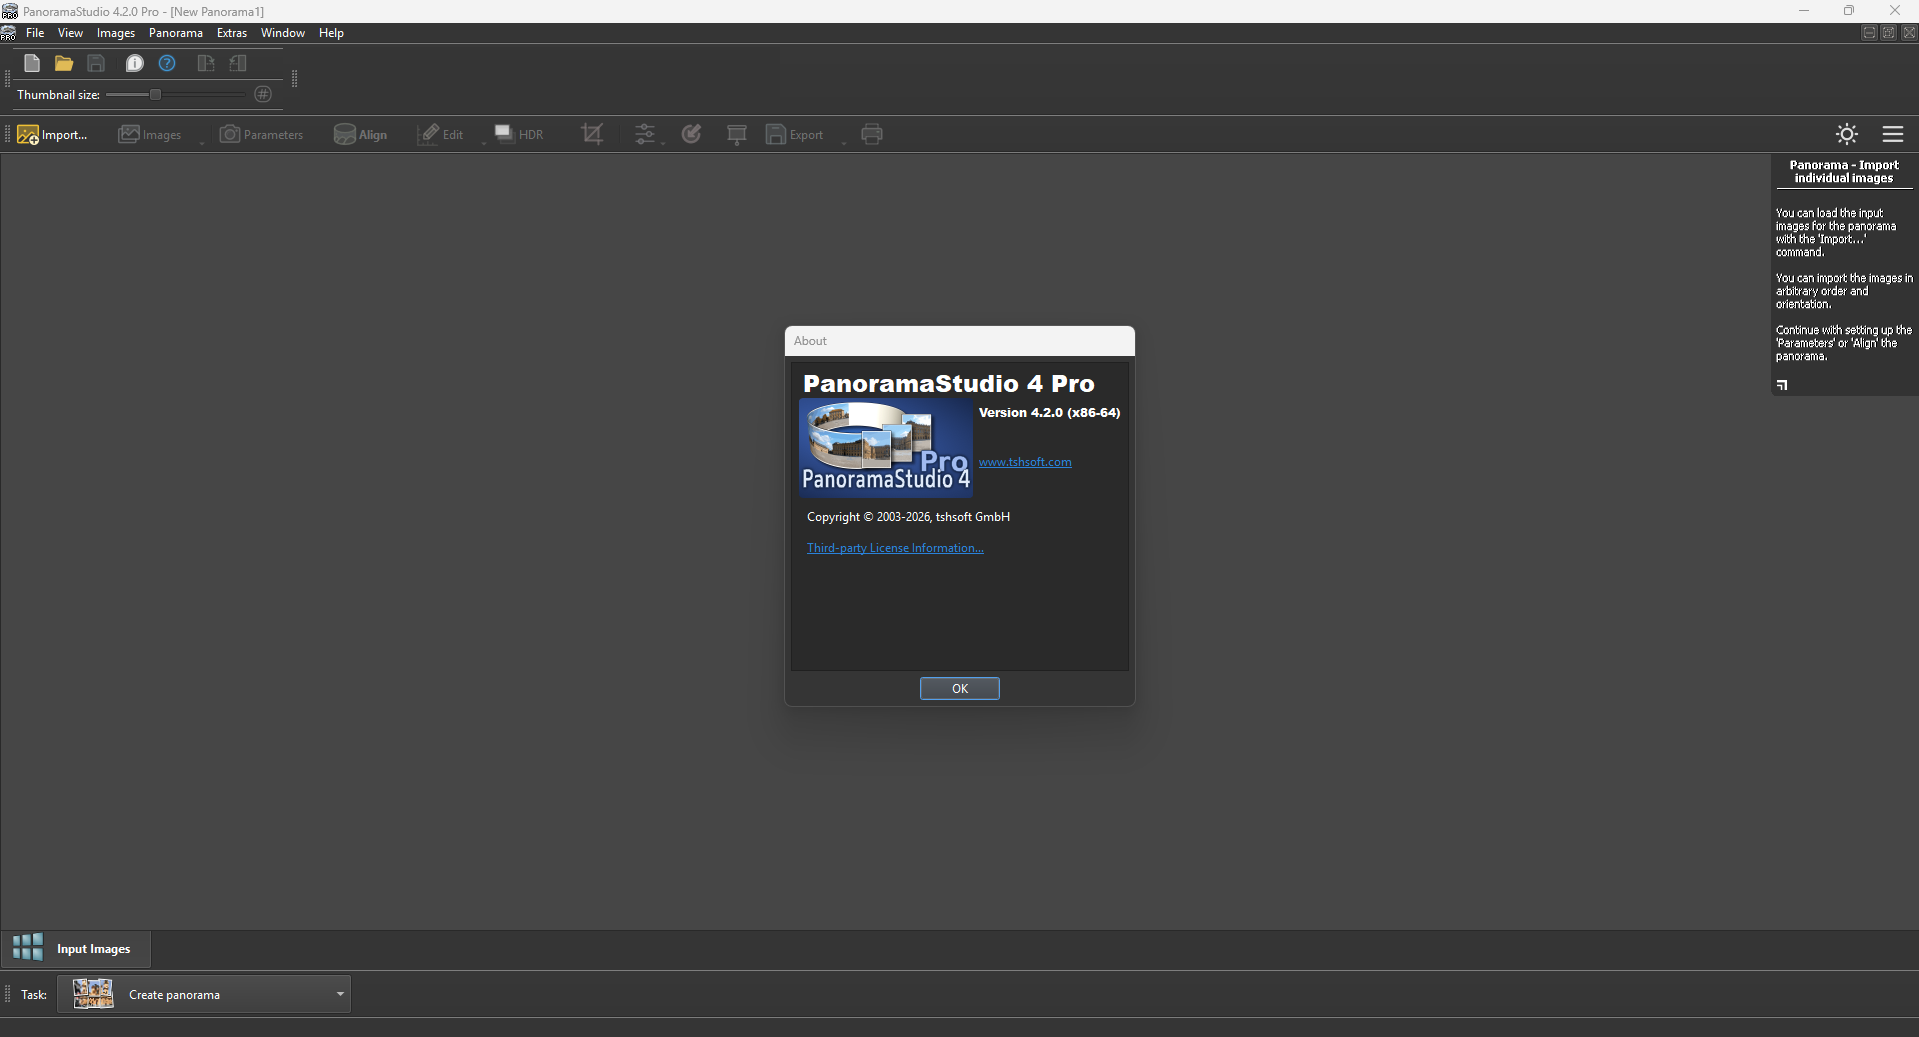Open the Images toolbar button
This screenshot has width=1919, height=1037.
tap(150, 135)
